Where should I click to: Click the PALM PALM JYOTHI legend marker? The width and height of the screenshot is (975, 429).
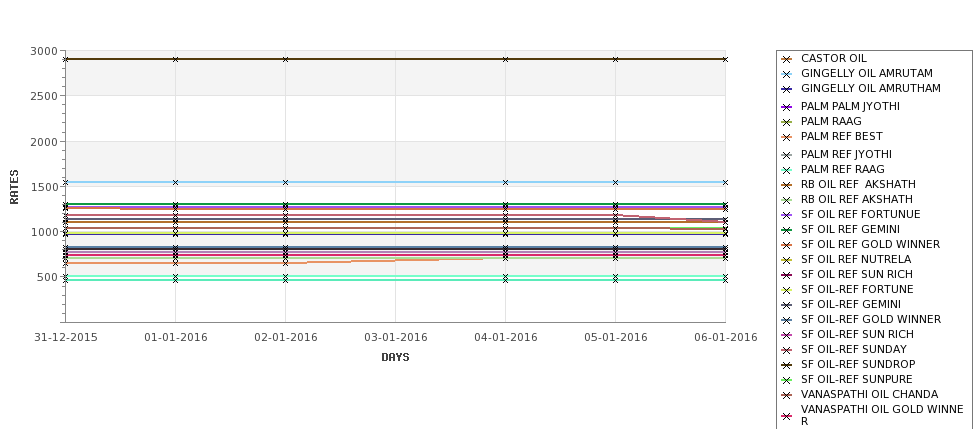[x=786, y=107]
